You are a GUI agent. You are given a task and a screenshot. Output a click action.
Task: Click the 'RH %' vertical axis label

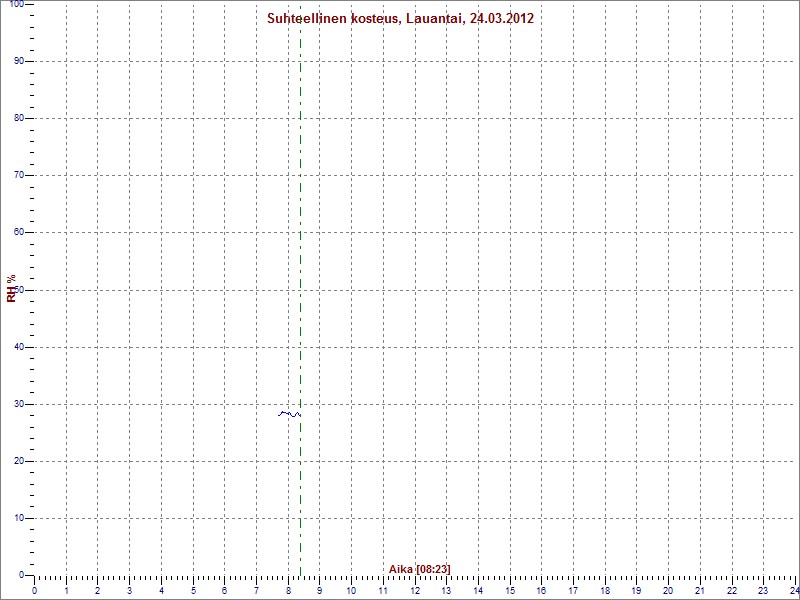pyautogui.click(x=11, y=288)
